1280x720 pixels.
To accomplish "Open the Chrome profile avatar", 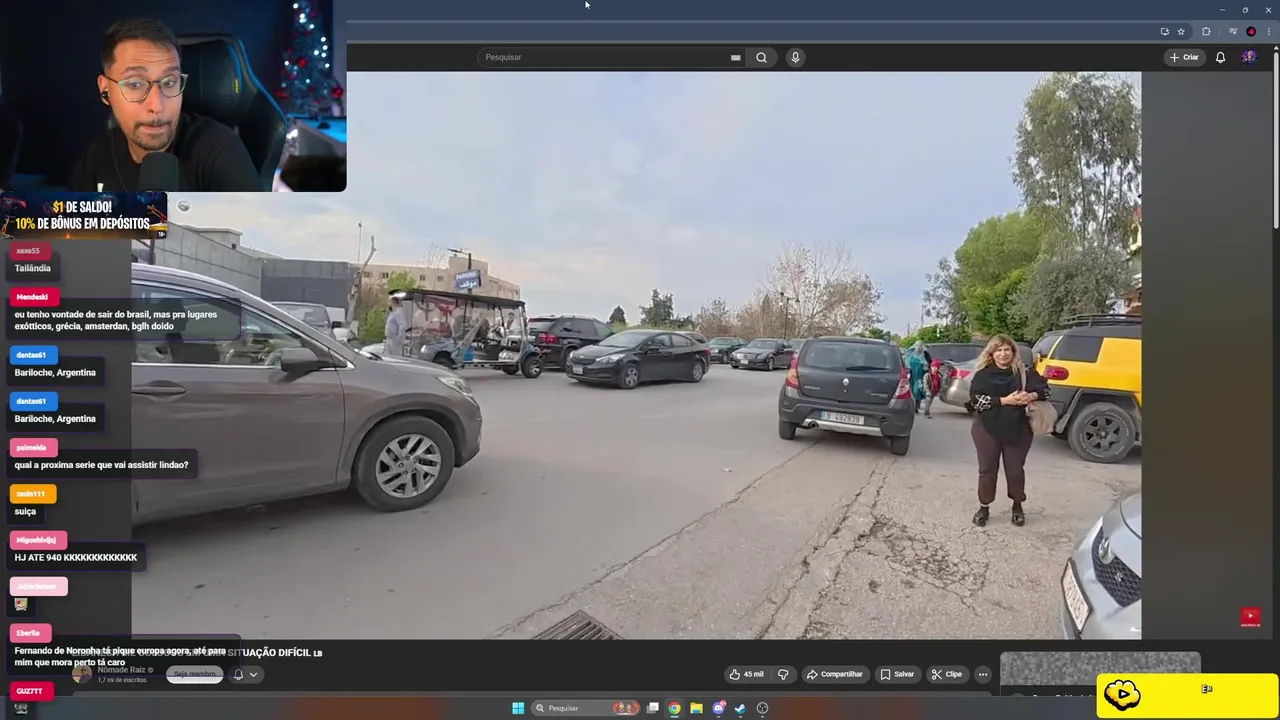I will click(x=1251, y=31).
